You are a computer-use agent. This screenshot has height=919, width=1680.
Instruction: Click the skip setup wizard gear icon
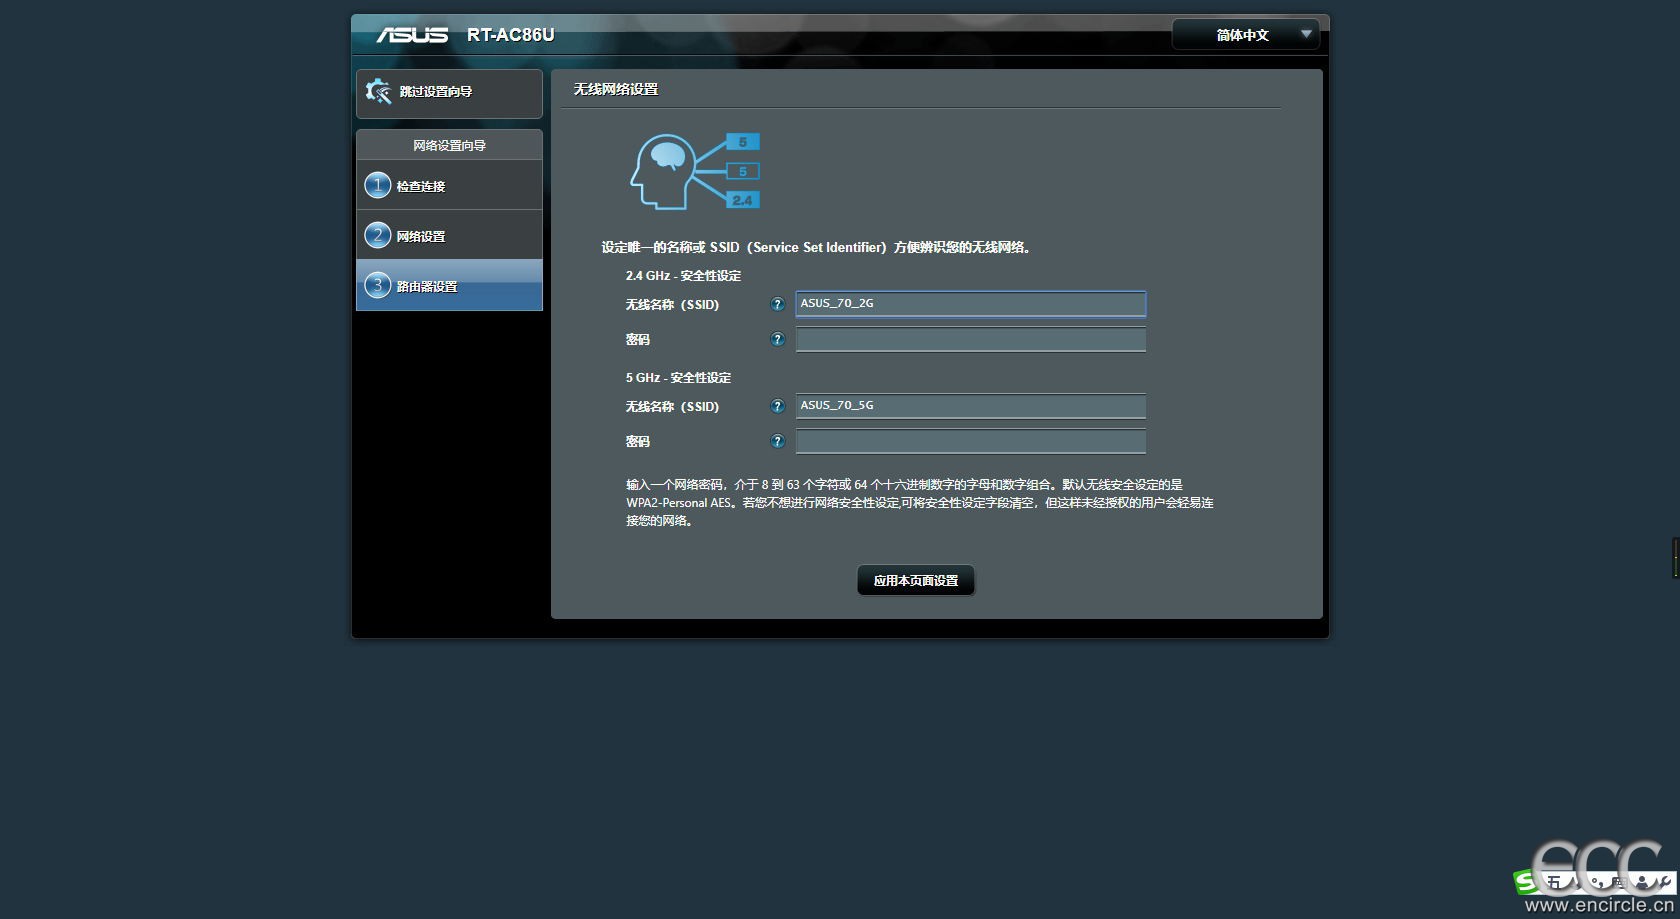(378, 92)
